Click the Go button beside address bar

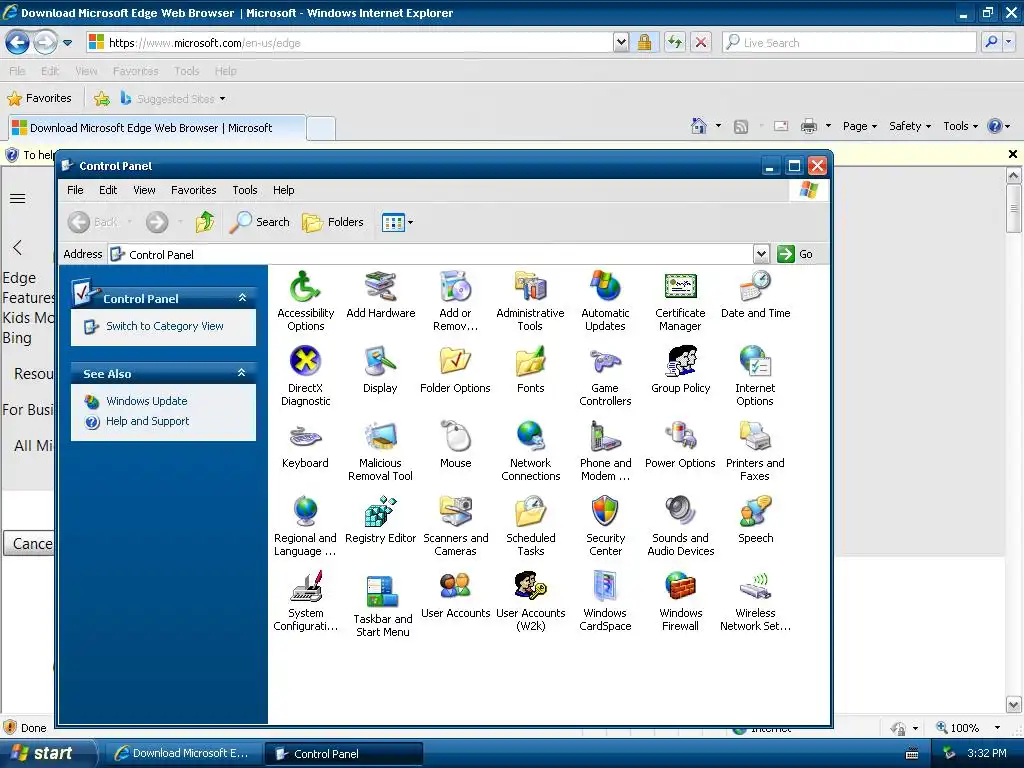pos(795,254)
